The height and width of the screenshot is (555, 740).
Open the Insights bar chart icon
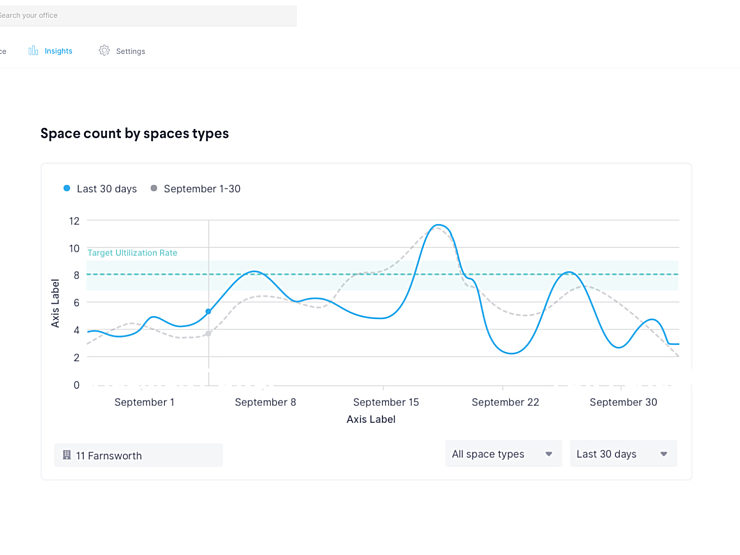33,50
